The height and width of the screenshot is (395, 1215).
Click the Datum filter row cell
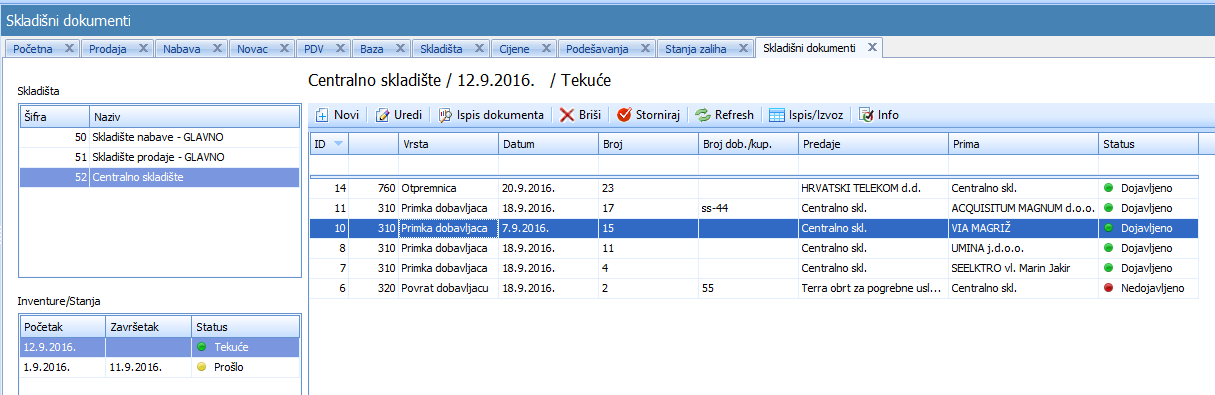[549, 165]
